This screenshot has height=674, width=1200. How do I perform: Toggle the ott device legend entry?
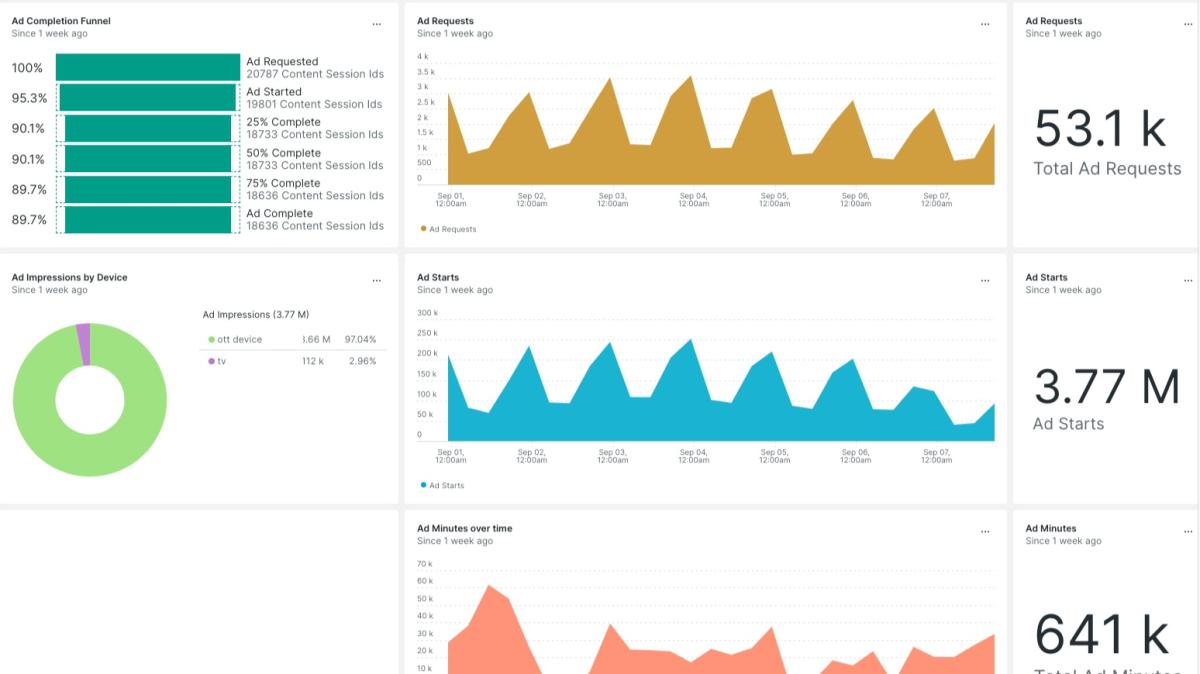coord(239,340)
